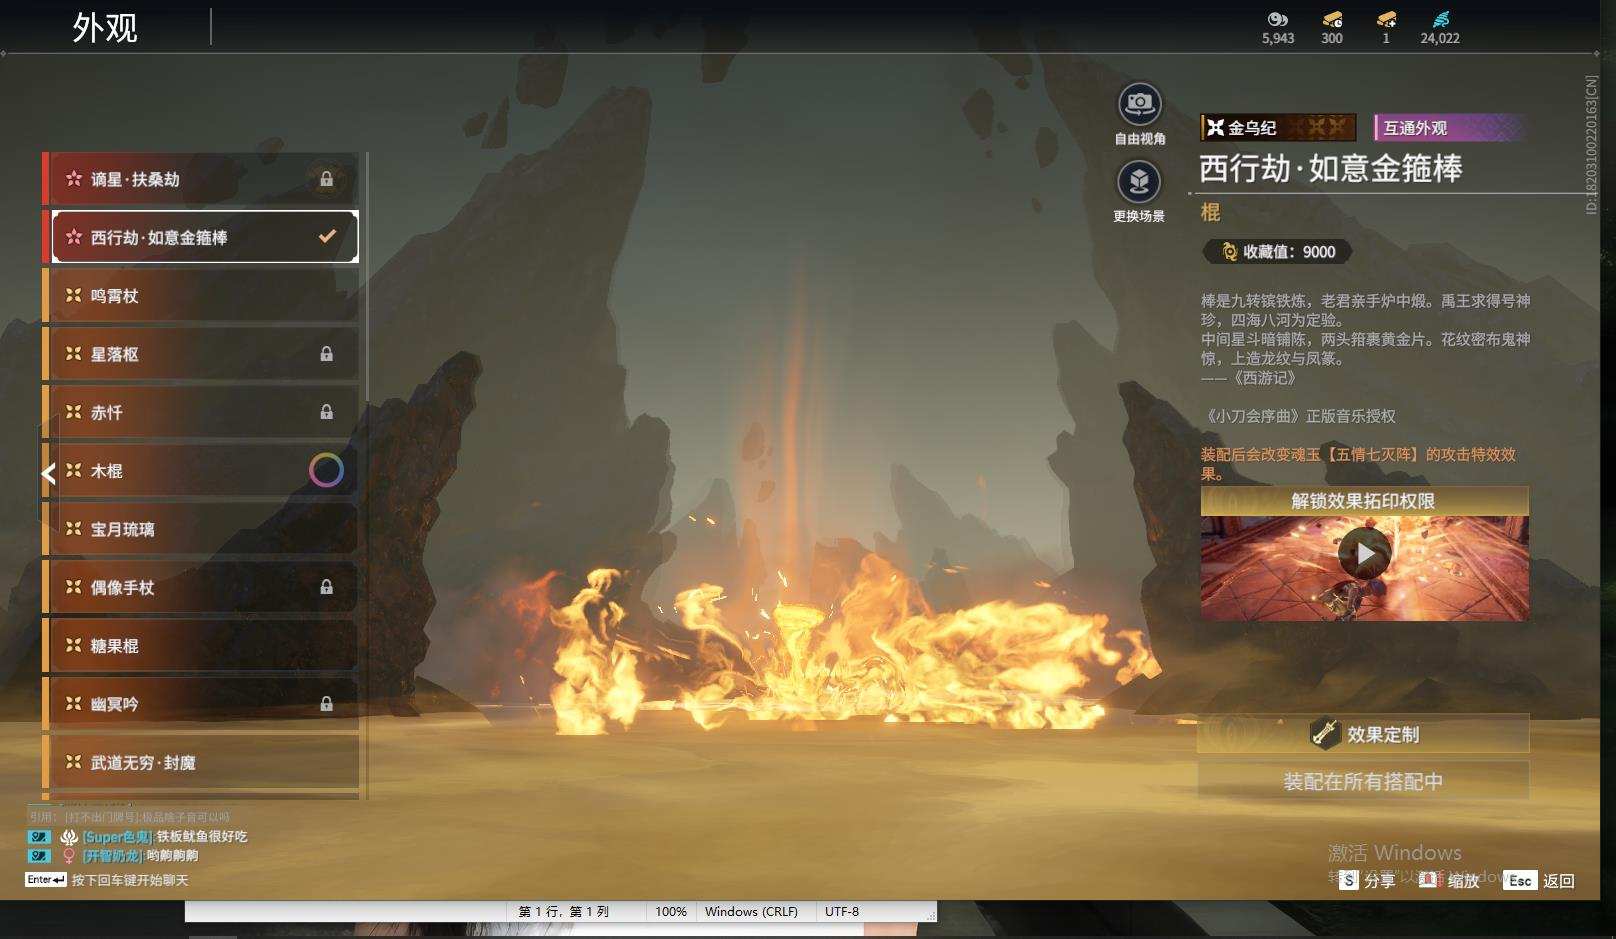Select the 幽冥吟 skin
Viewport: 1616px width, 939px height.
pyautogui.click(x=200, y=703)
